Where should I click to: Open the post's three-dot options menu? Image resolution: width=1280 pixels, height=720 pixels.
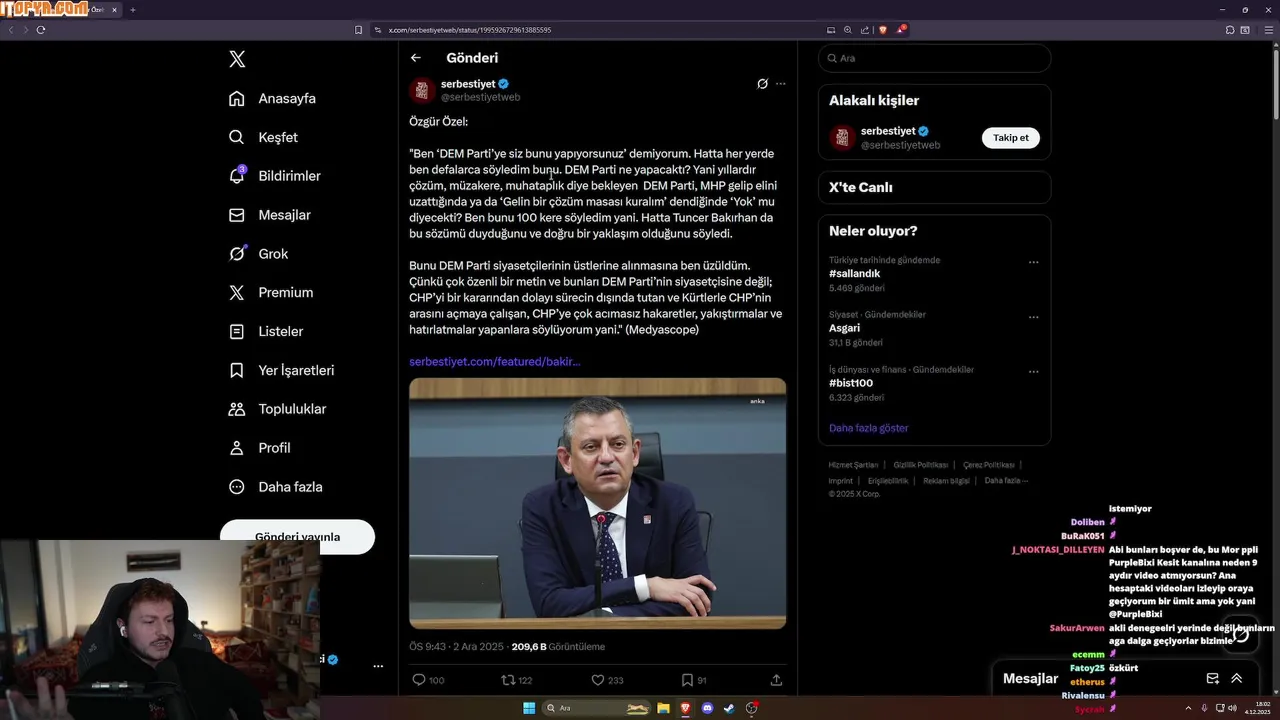[x=781, y=84]
